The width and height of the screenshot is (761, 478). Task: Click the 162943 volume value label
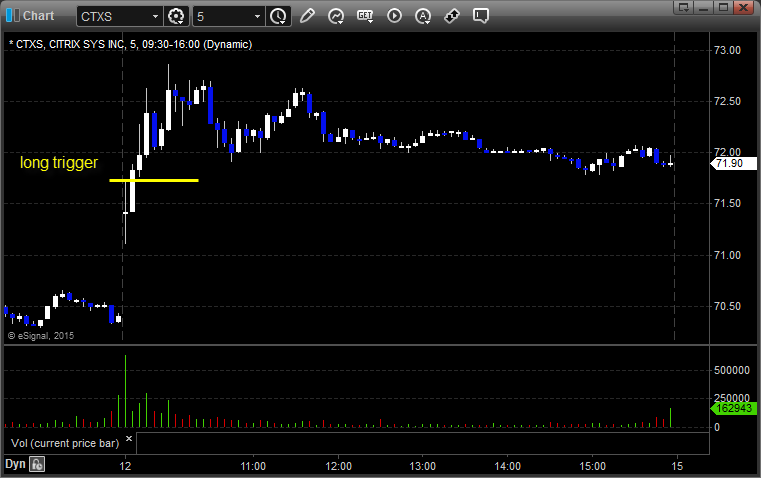(x=734, y=408)
